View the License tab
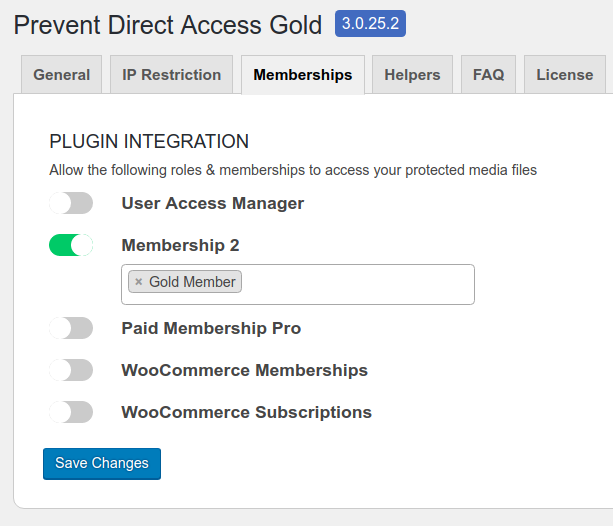Image resolution: width=613 pixels, height=526 pixels. [x=565, y=75]
